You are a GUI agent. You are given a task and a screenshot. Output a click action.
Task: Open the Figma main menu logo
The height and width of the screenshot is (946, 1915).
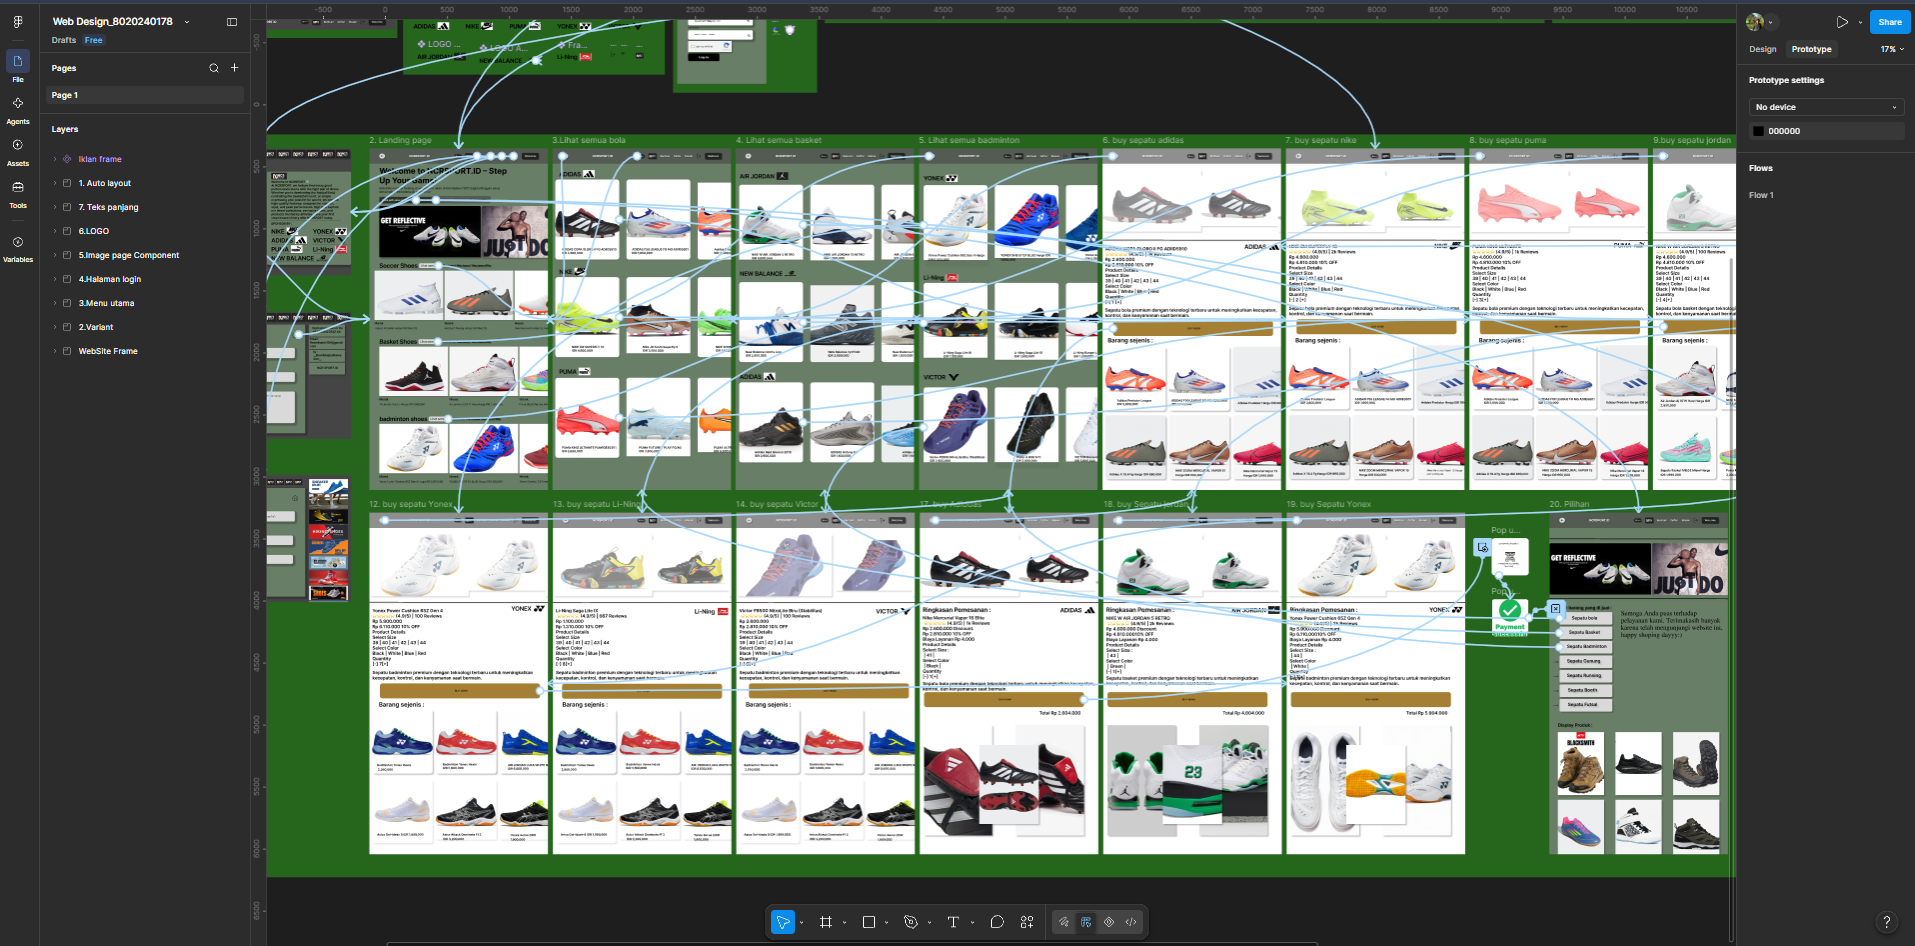point(18,21)
